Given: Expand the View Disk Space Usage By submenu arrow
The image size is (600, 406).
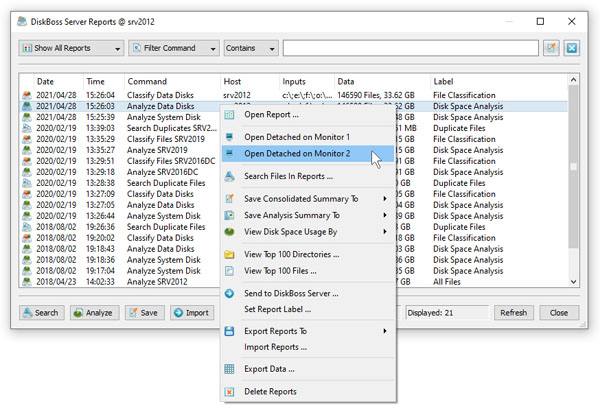Looking at the screenshot, I should tap(385, 232).
